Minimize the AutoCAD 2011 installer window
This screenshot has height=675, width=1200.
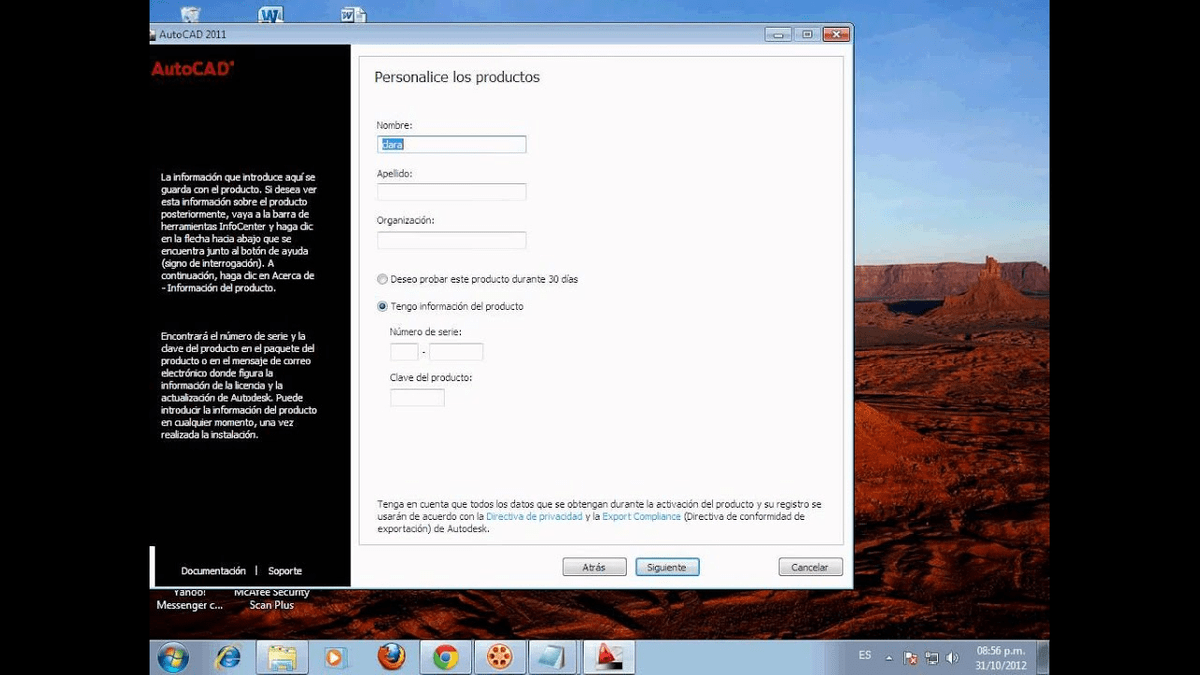779,34
